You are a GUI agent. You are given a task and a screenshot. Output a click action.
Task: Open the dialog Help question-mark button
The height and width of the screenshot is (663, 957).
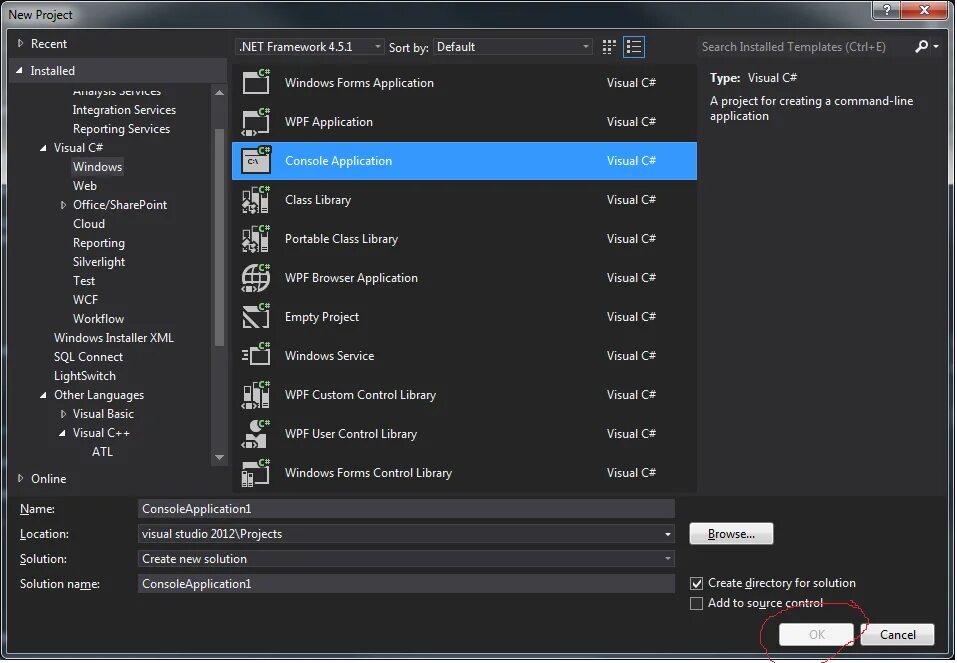tap(887, 10)
